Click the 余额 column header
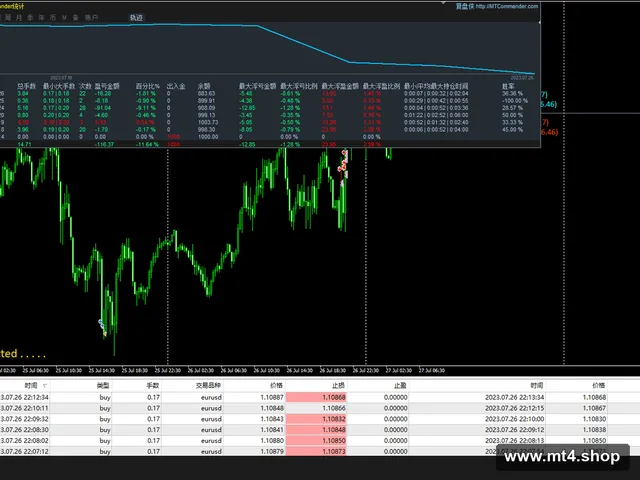Image resolution: width=640 pixels, height=480 pixels. [x=204, y=86]
